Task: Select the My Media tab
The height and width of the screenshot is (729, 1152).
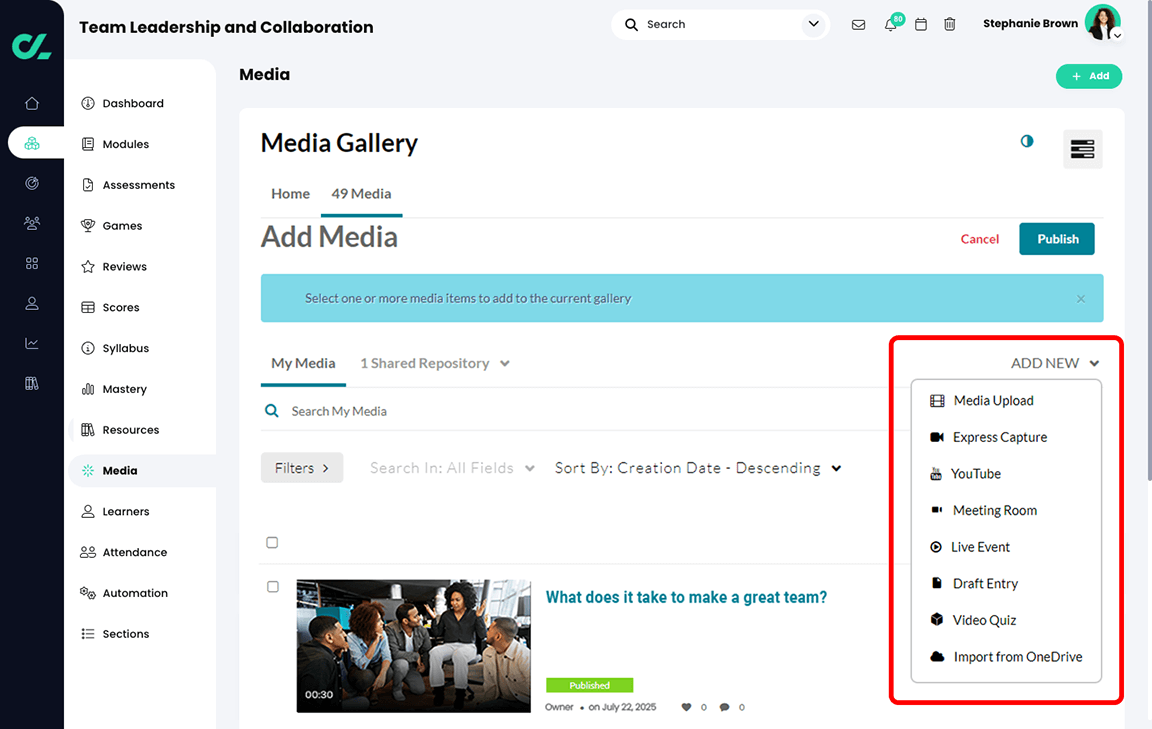Action: tap(303, 363)
